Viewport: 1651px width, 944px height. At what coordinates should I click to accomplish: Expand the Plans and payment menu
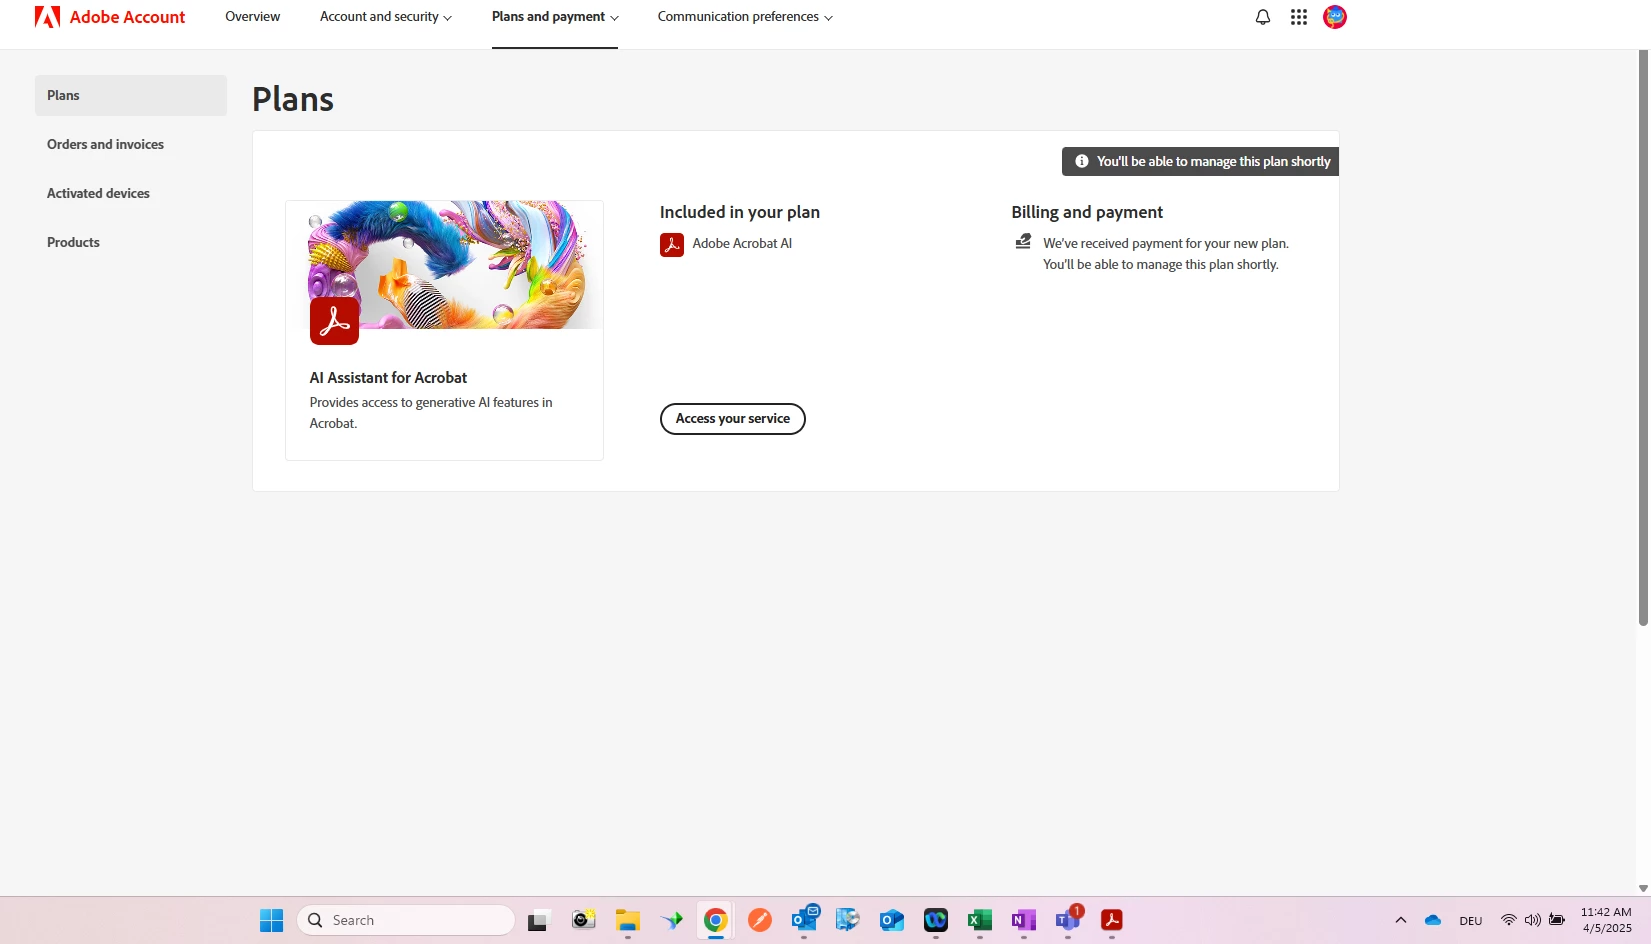[x=555, y=17]
